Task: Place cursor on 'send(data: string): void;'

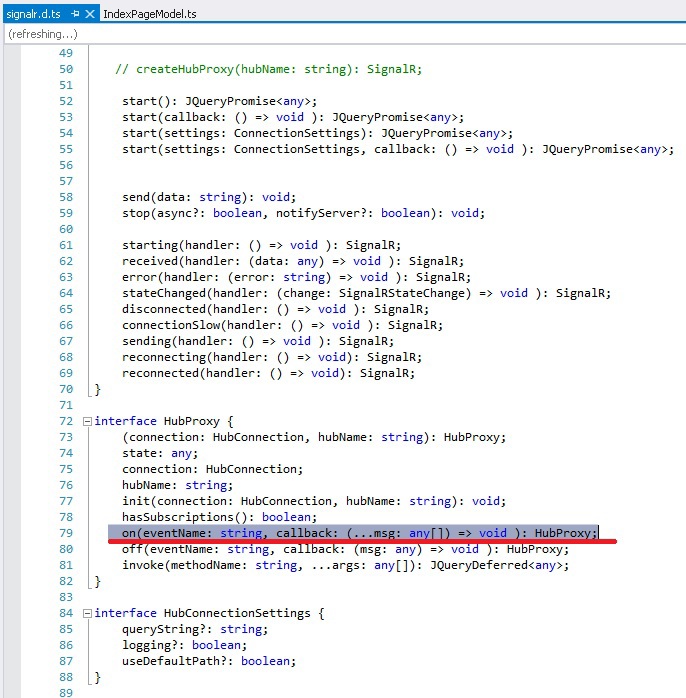Action: point(209,197)
